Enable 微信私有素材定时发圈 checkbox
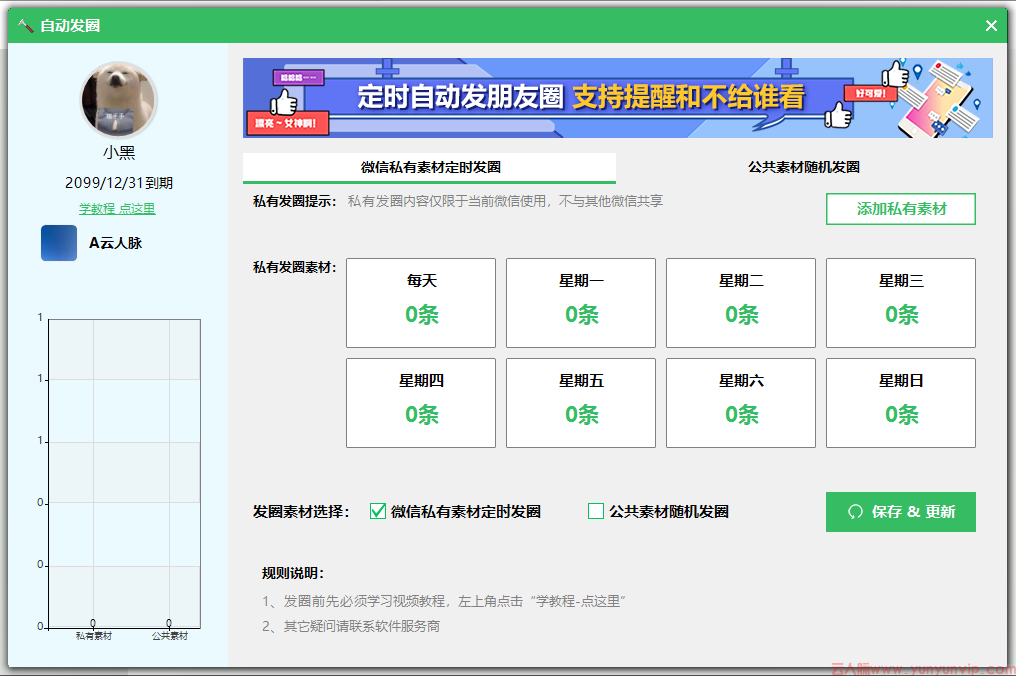This screenshot has height=676, width=1016. click(378, 511)
